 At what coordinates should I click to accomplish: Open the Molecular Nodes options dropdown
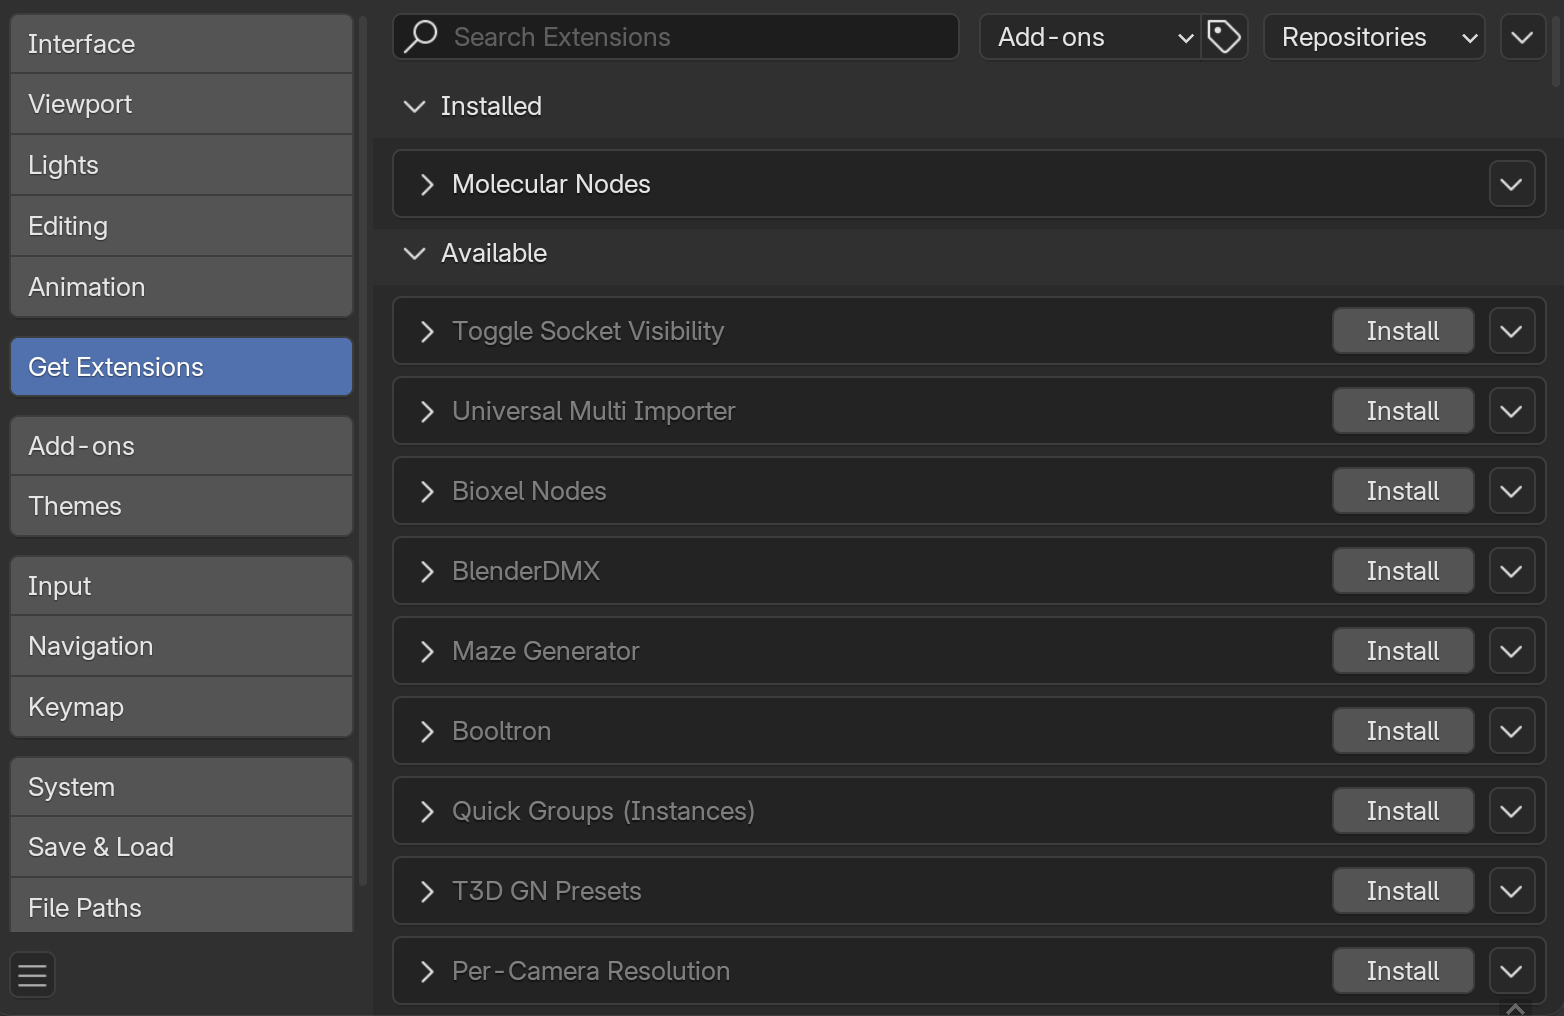coord(1511,184)
